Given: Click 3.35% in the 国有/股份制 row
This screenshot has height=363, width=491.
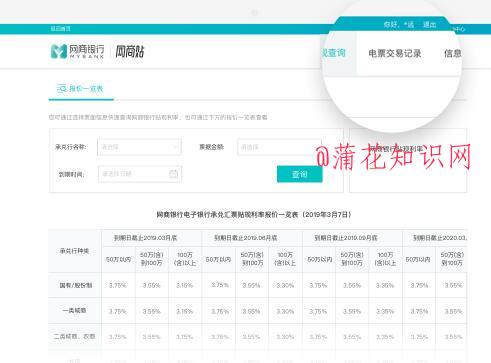Looking at the screenshot, I should pyautogui.click(x=385, y=285).
